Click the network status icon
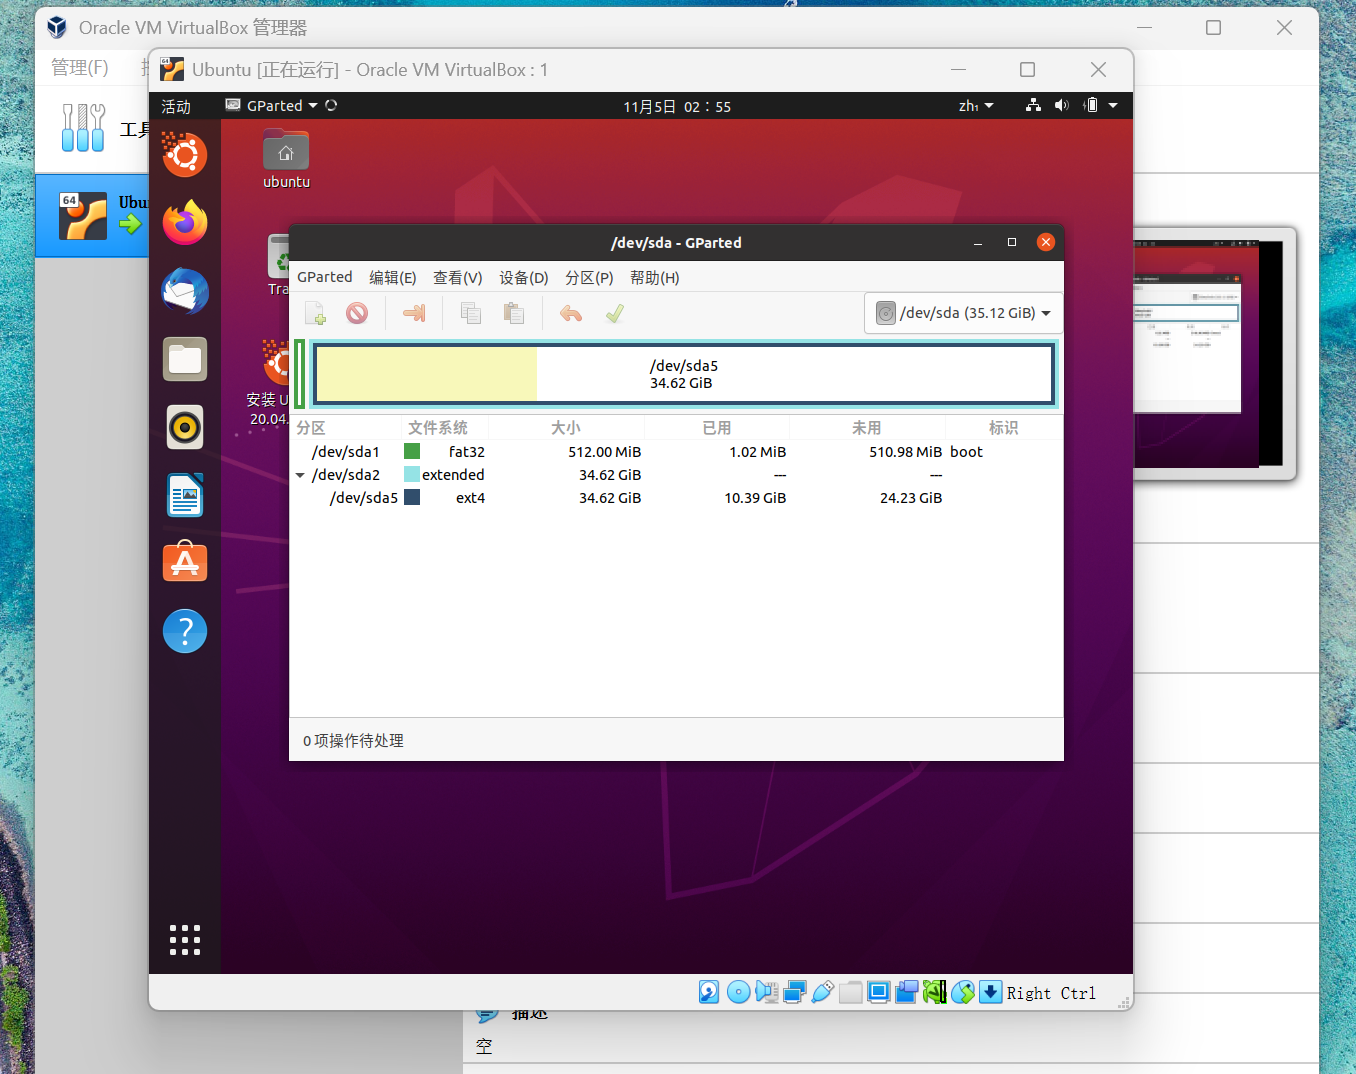Image resolution: width=1356 pixels, height=1074 pixels. tap(1033, 105)
